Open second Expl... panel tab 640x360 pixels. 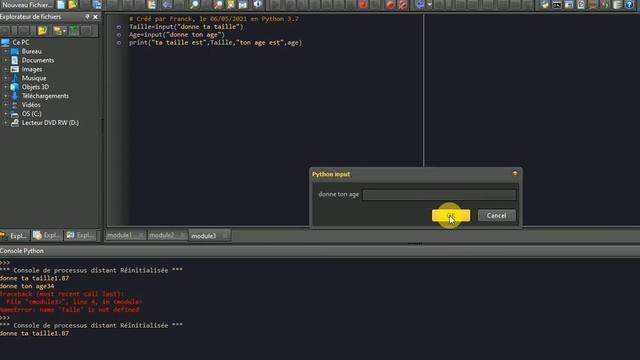(47, 236)
